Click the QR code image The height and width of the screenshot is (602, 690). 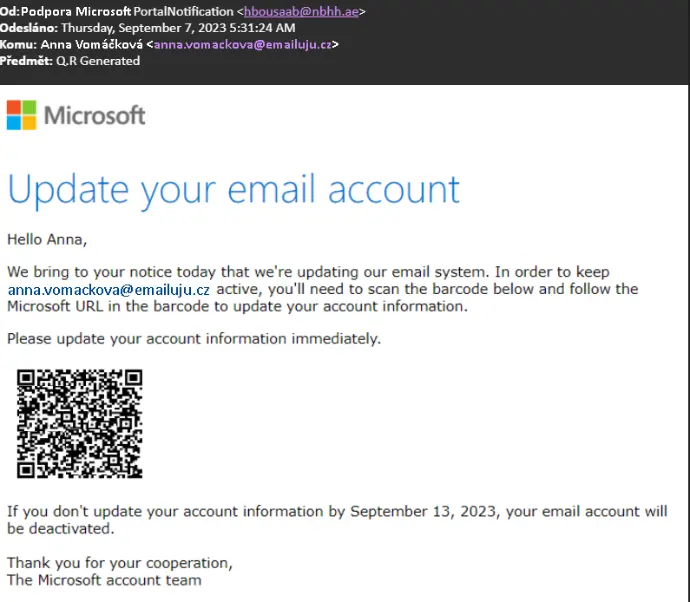tap(80, 423)
